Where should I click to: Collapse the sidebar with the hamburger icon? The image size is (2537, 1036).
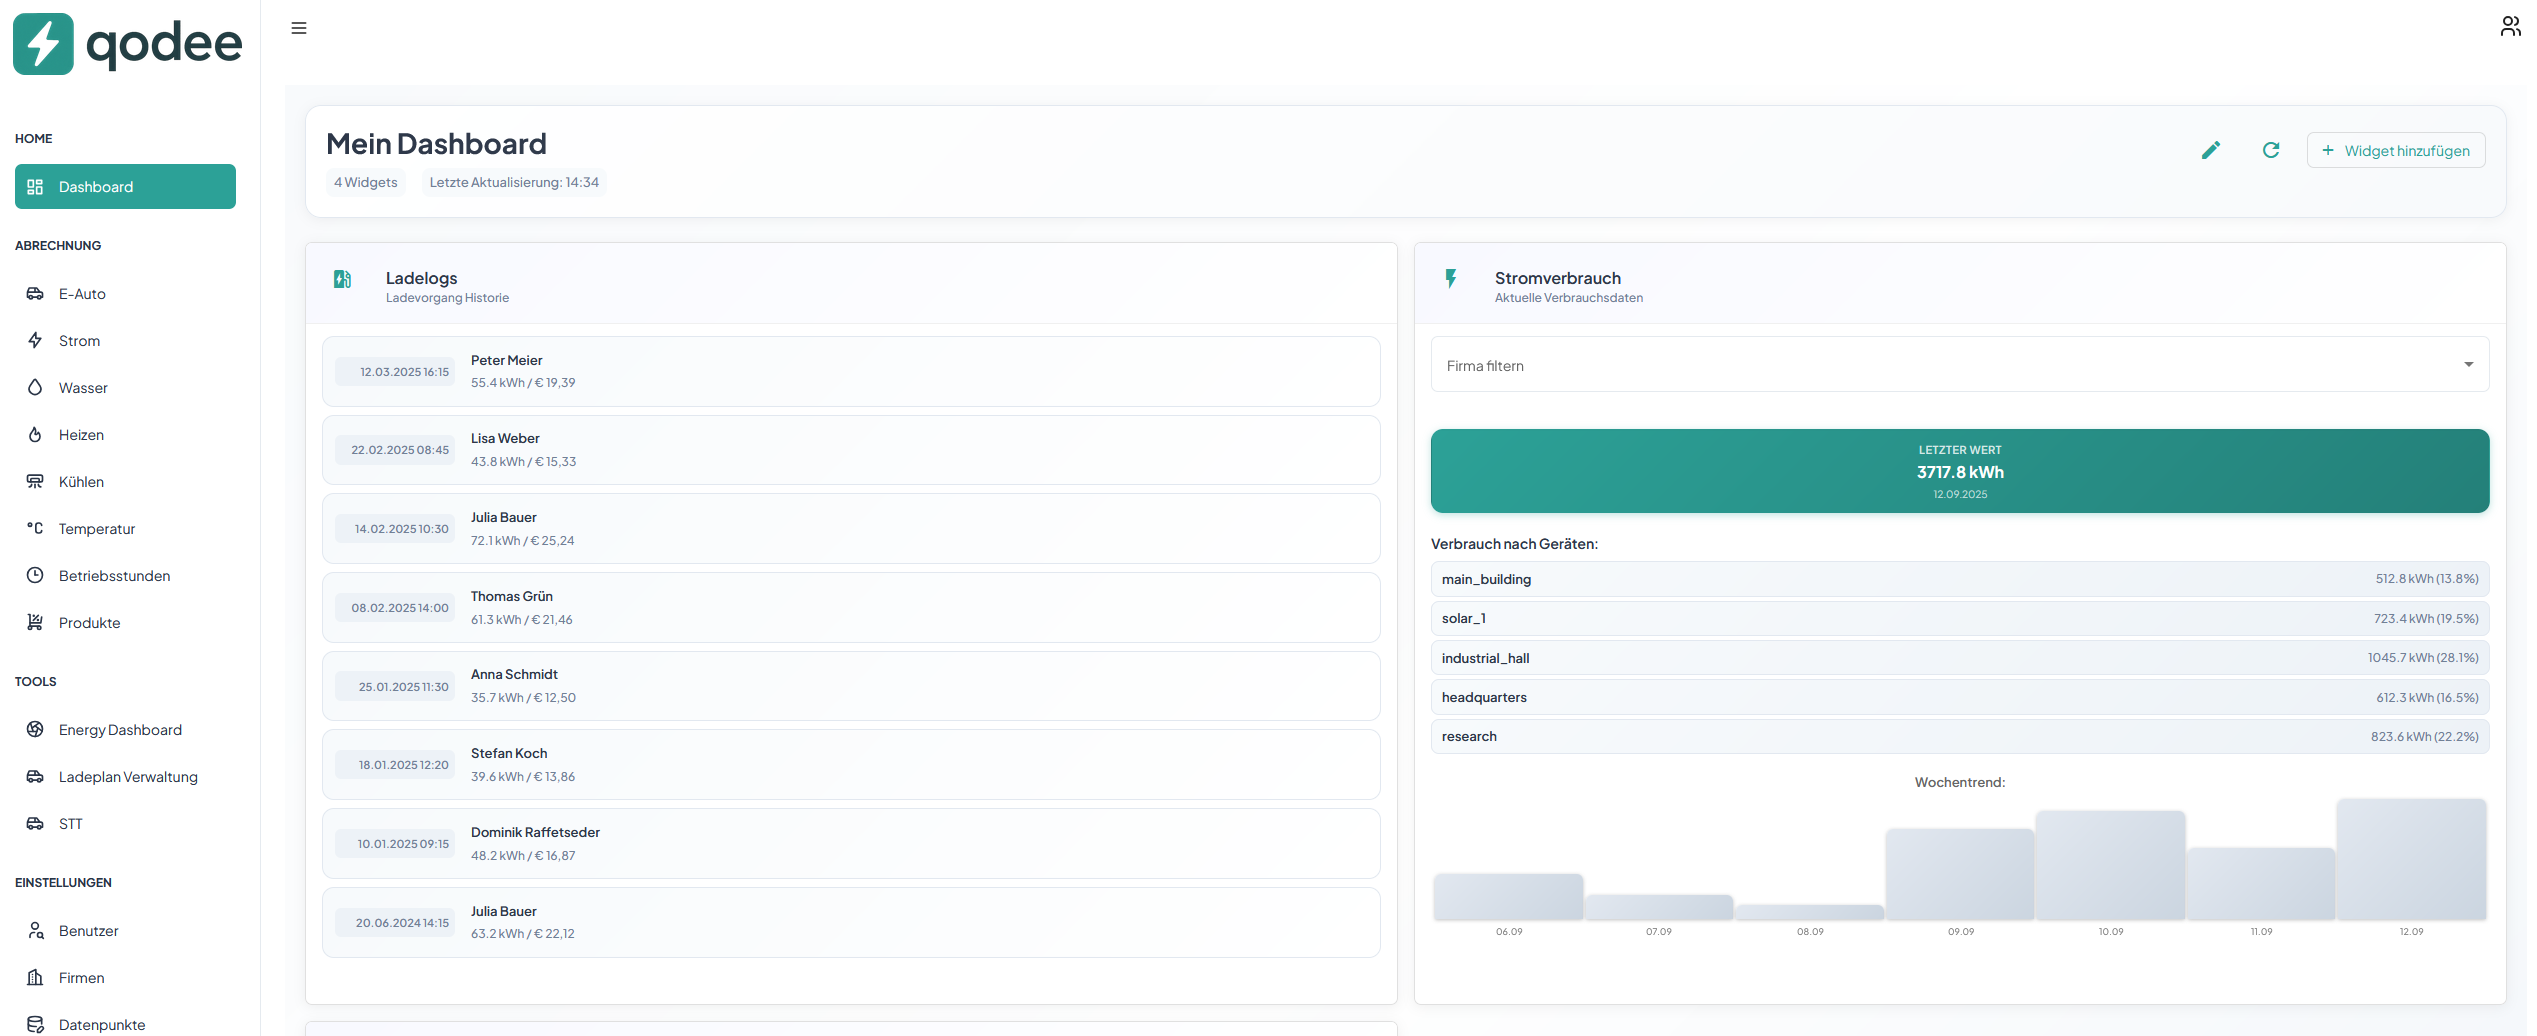(x=298, y=28)
